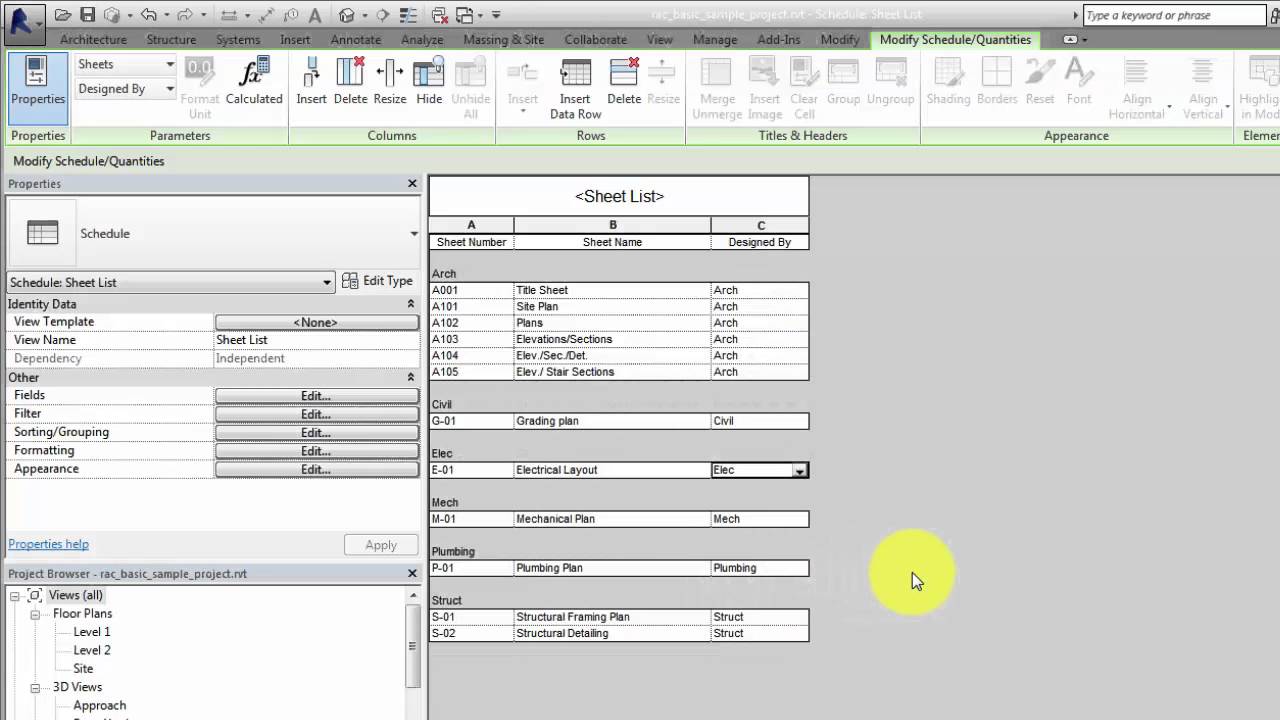Switch to the Structure ribbon tab
The height and width of the screenshot is (720, 1280).
(x=171, y=39)
